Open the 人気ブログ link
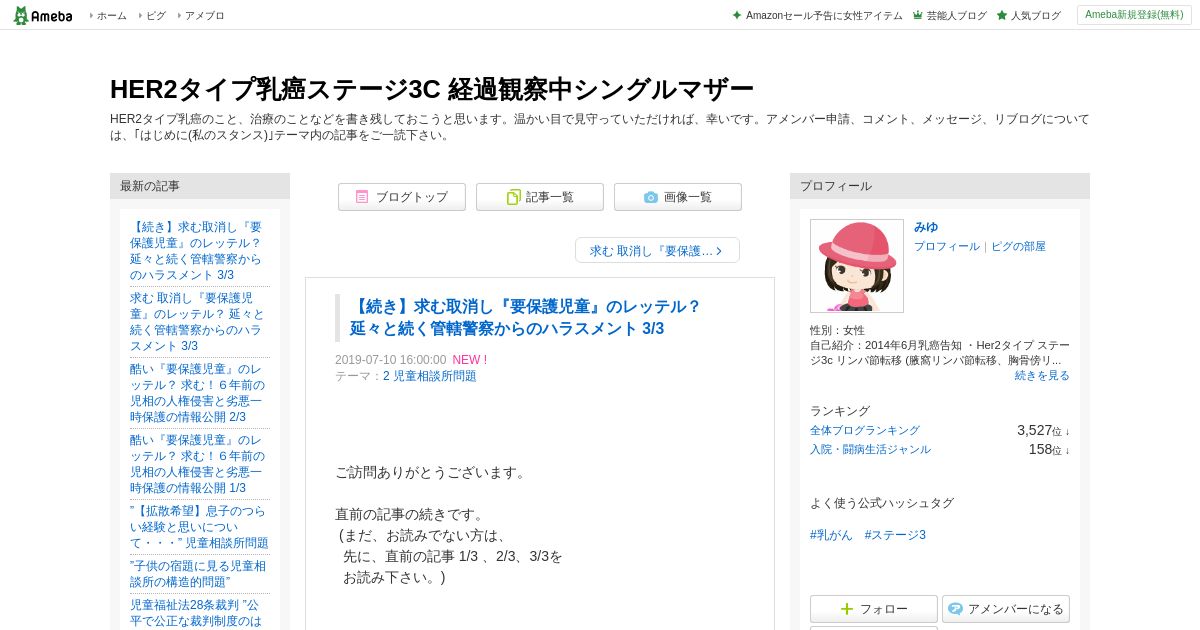The height and width of the screenshot is (630, 1200). (1035, 15)
